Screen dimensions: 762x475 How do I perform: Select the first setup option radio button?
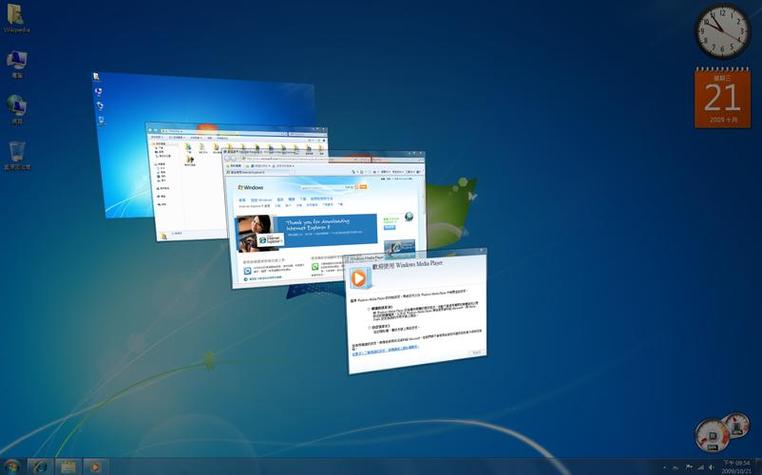point(368,309)
